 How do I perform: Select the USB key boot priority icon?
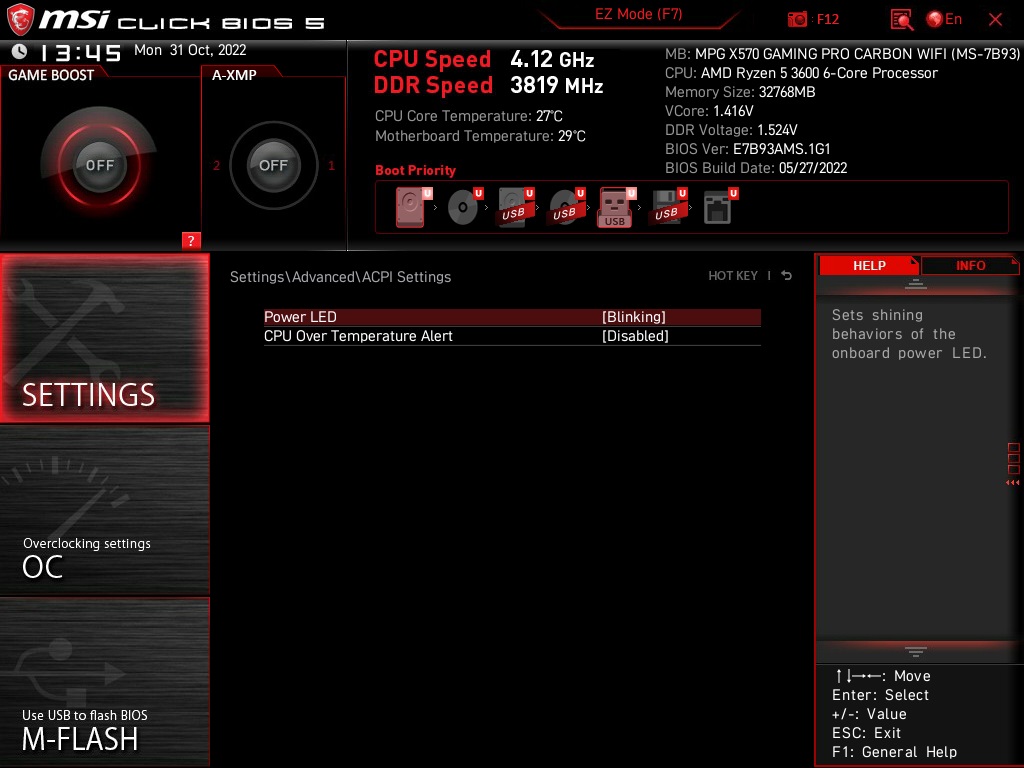[x=616, y=207]
